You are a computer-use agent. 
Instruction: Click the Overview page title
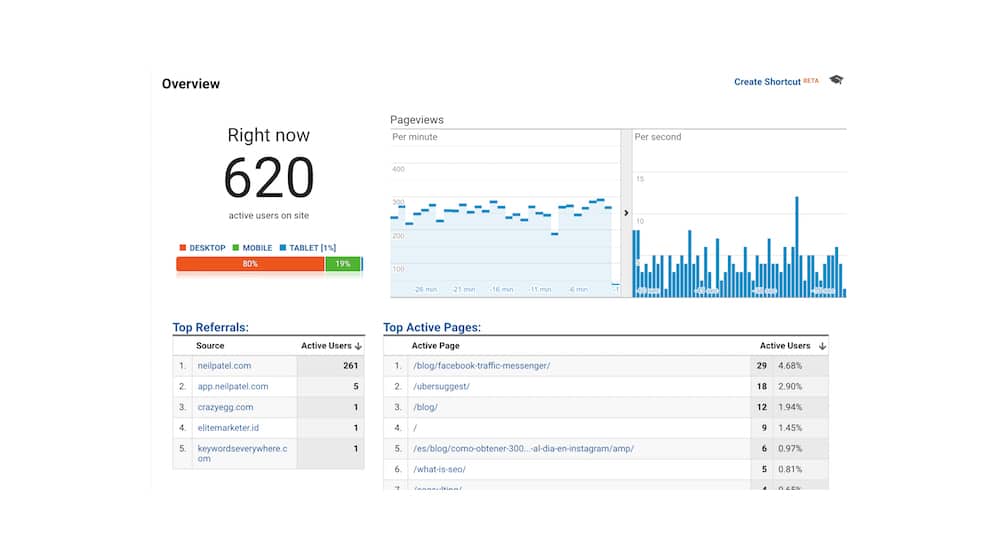(191, 84)
